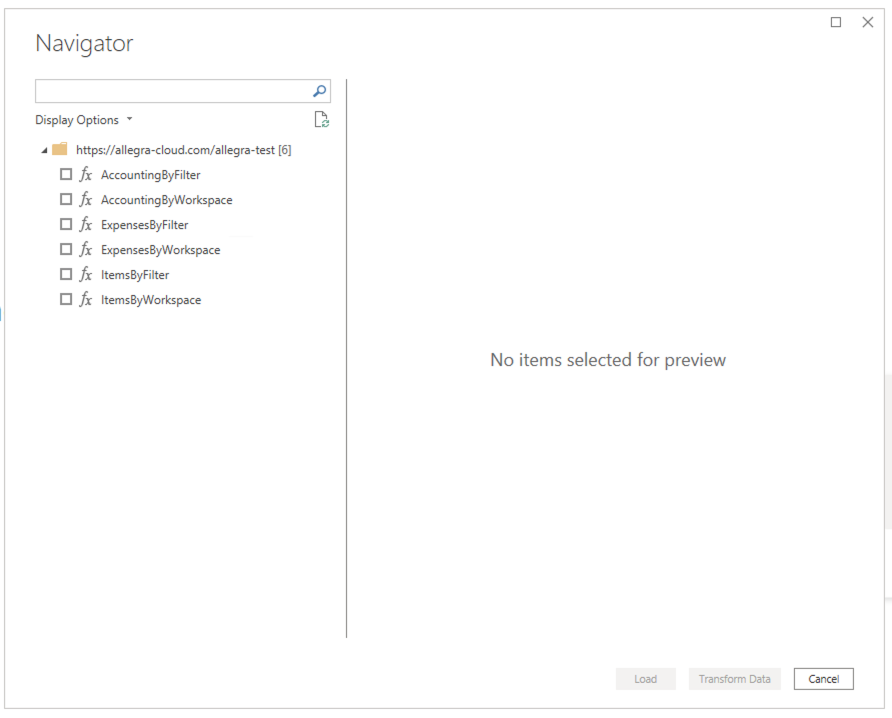Click the Load button
The image size is (892, 718).
pos(645,678)
